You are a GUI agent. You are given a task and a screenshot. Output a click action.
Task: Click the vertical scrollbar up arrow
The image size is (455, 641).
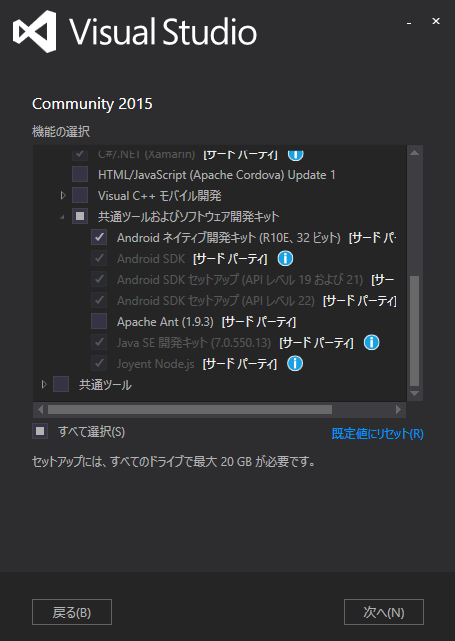coord(415,153)
